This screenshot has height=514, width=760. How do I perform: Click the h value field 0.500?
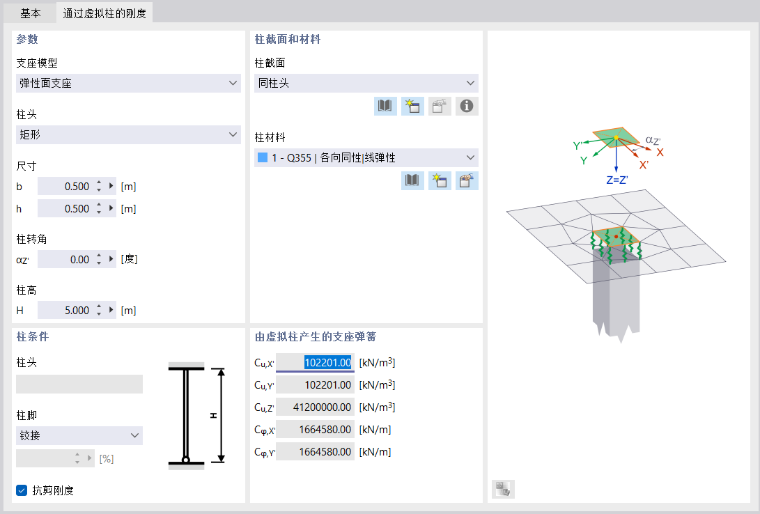click(x=66, y=209)
